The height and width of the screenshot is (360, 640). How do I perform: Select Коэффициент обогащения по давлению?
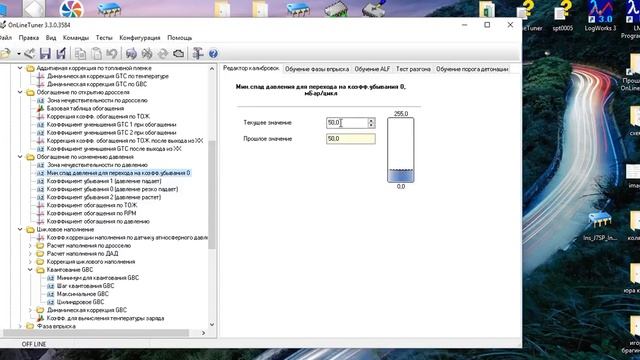98,221
